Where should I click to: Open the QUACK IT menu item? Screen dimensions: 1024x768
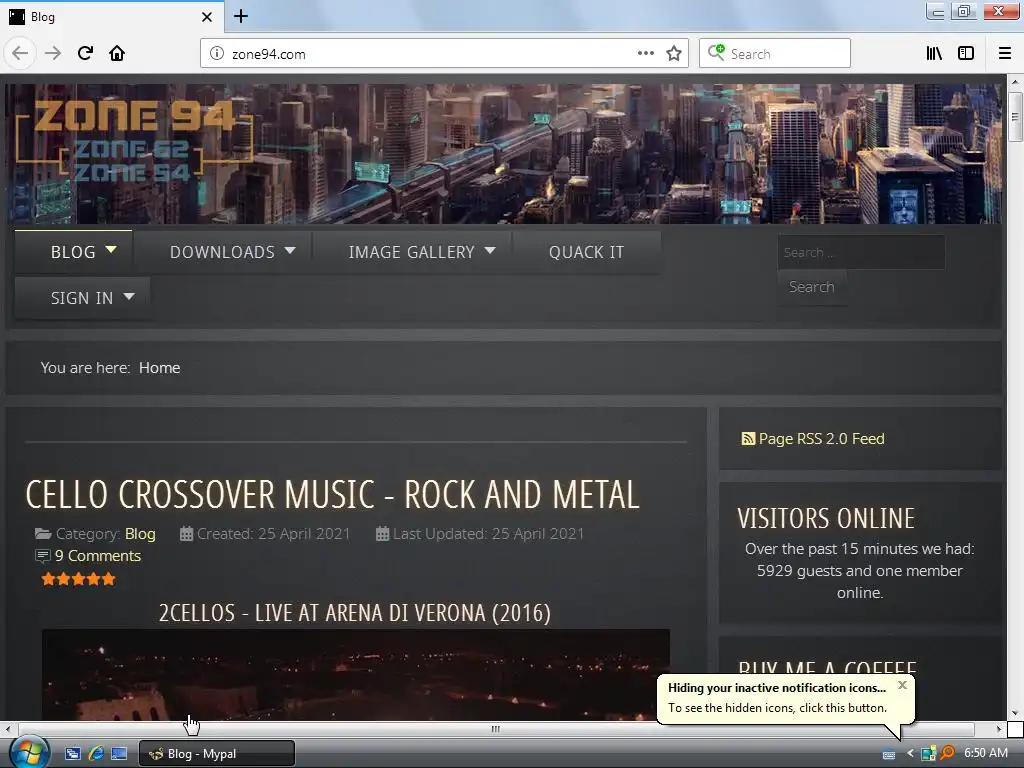[586, 252]
